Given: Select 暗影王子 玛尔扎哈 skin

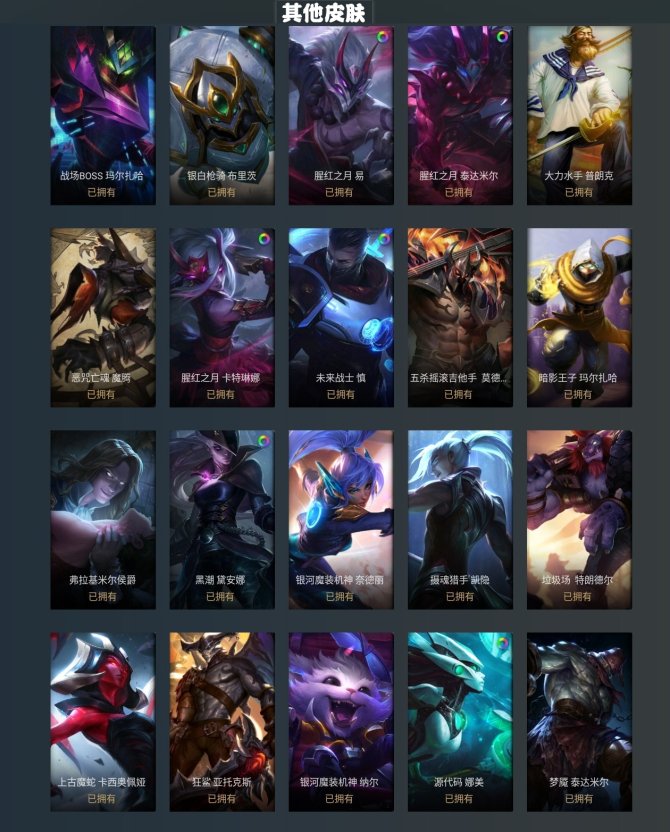Looking at the screenshot, I should 579,318.
